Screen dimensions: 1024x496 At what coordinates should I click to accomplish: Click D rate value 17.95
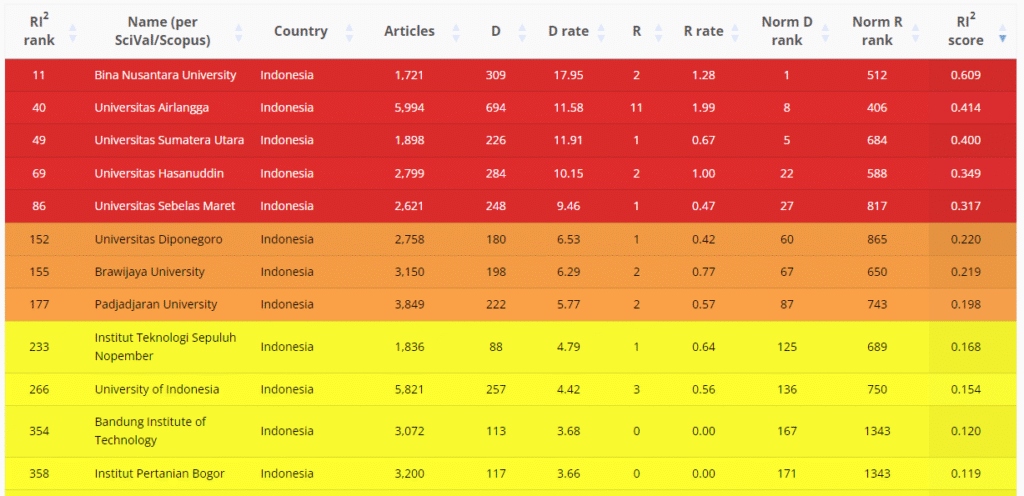pos(568,75)
